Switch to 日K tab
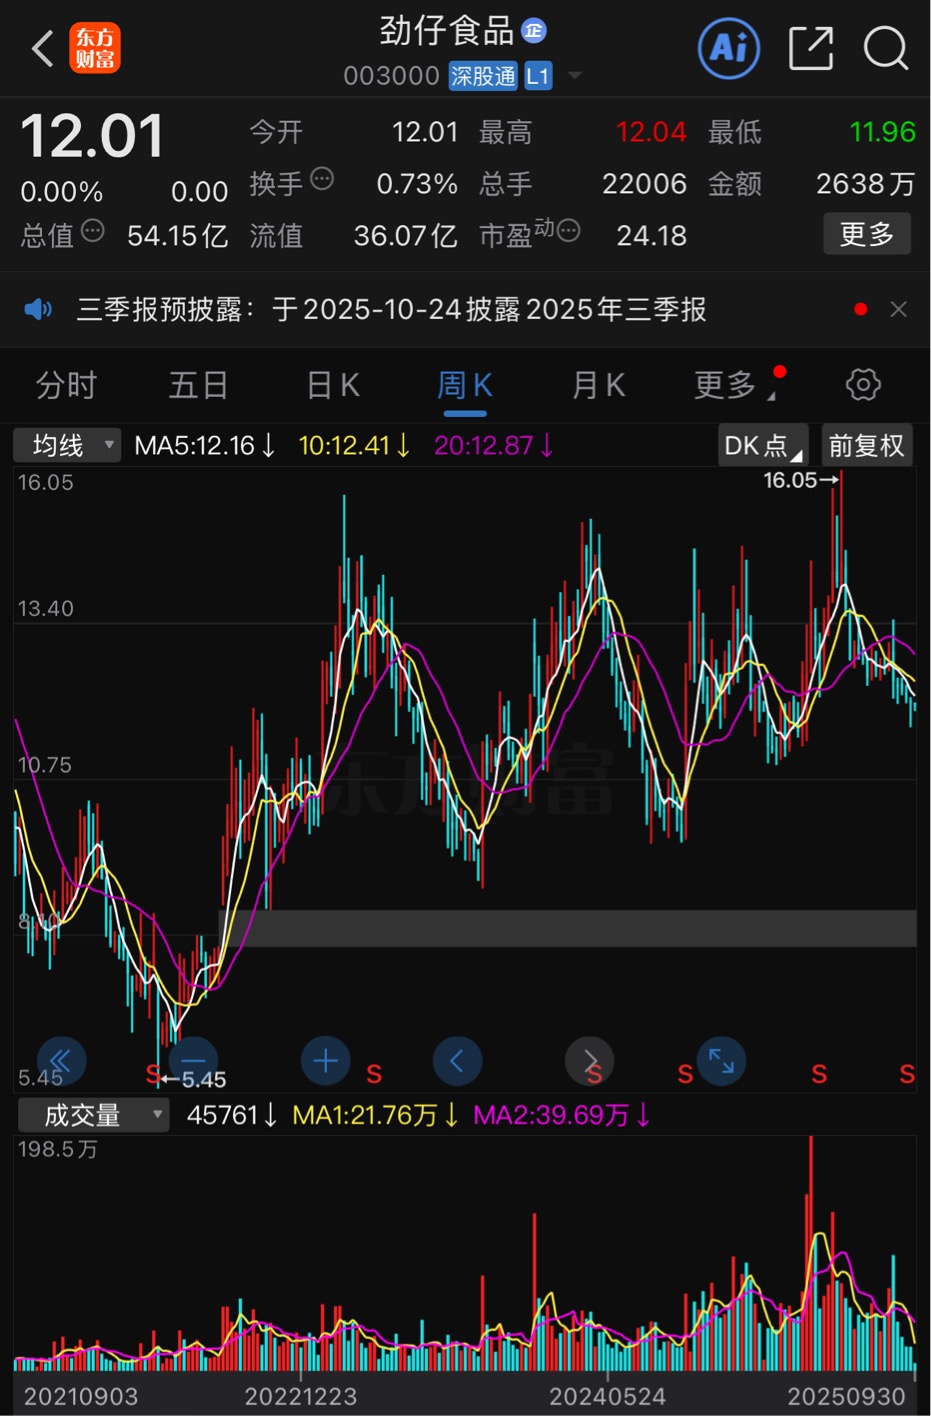The image size is (931, 1416). [x=333, y=385]
